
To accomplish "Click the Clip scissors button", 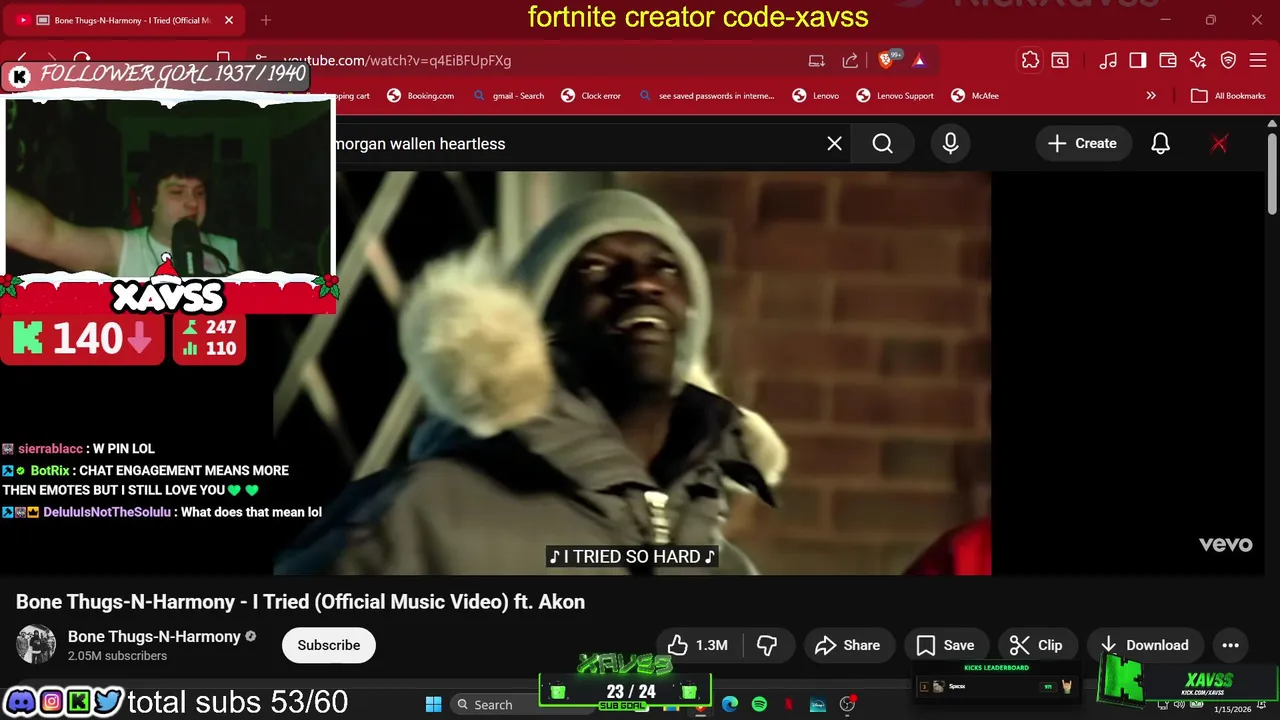I will [x=1036, y=645].
